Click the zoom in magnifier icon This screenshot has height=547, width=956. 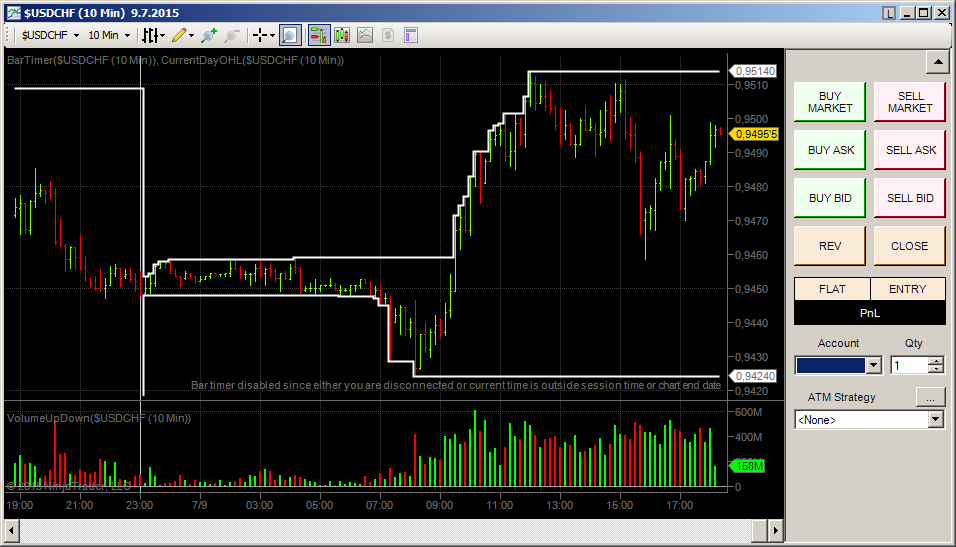pos(209,35)
